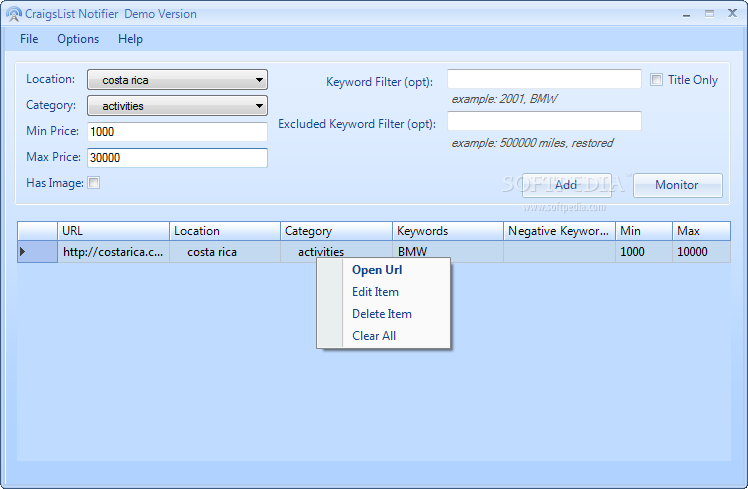748x489 pixels.
Task: Click the 1000 Min cell in table
Action: tap(644, 251)
